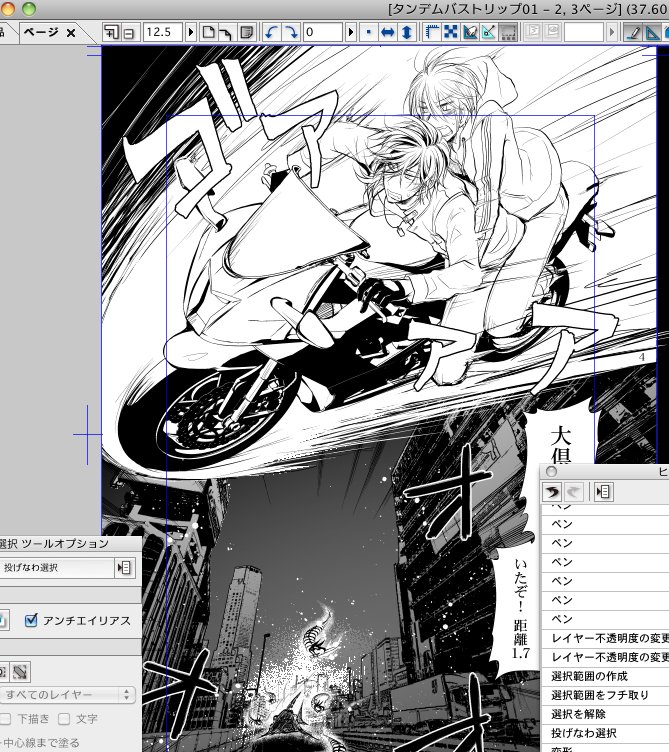
Task: Toggle the grid snap icon
Action: [508, 32]
